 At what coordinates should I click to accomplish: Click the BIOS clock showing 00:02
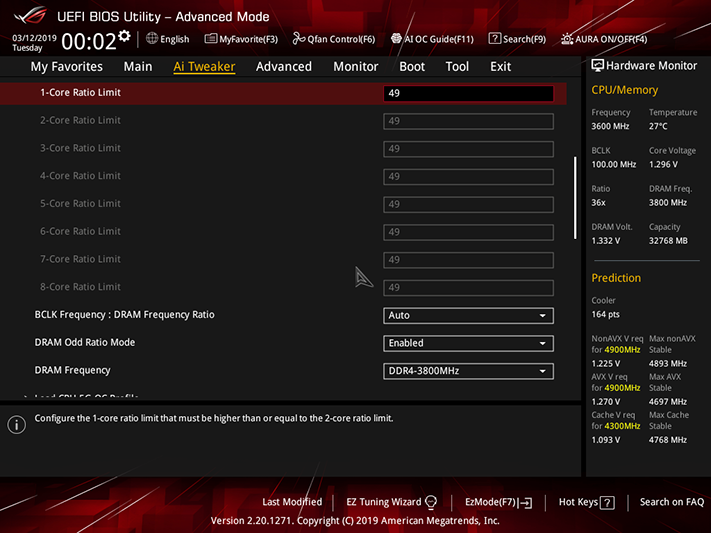[x=89, y=41]
